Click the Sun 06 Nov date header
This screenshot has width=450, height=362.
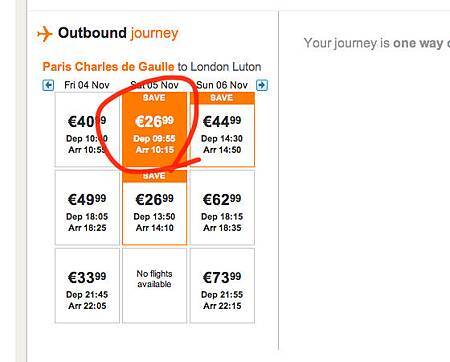coord(222,85)
